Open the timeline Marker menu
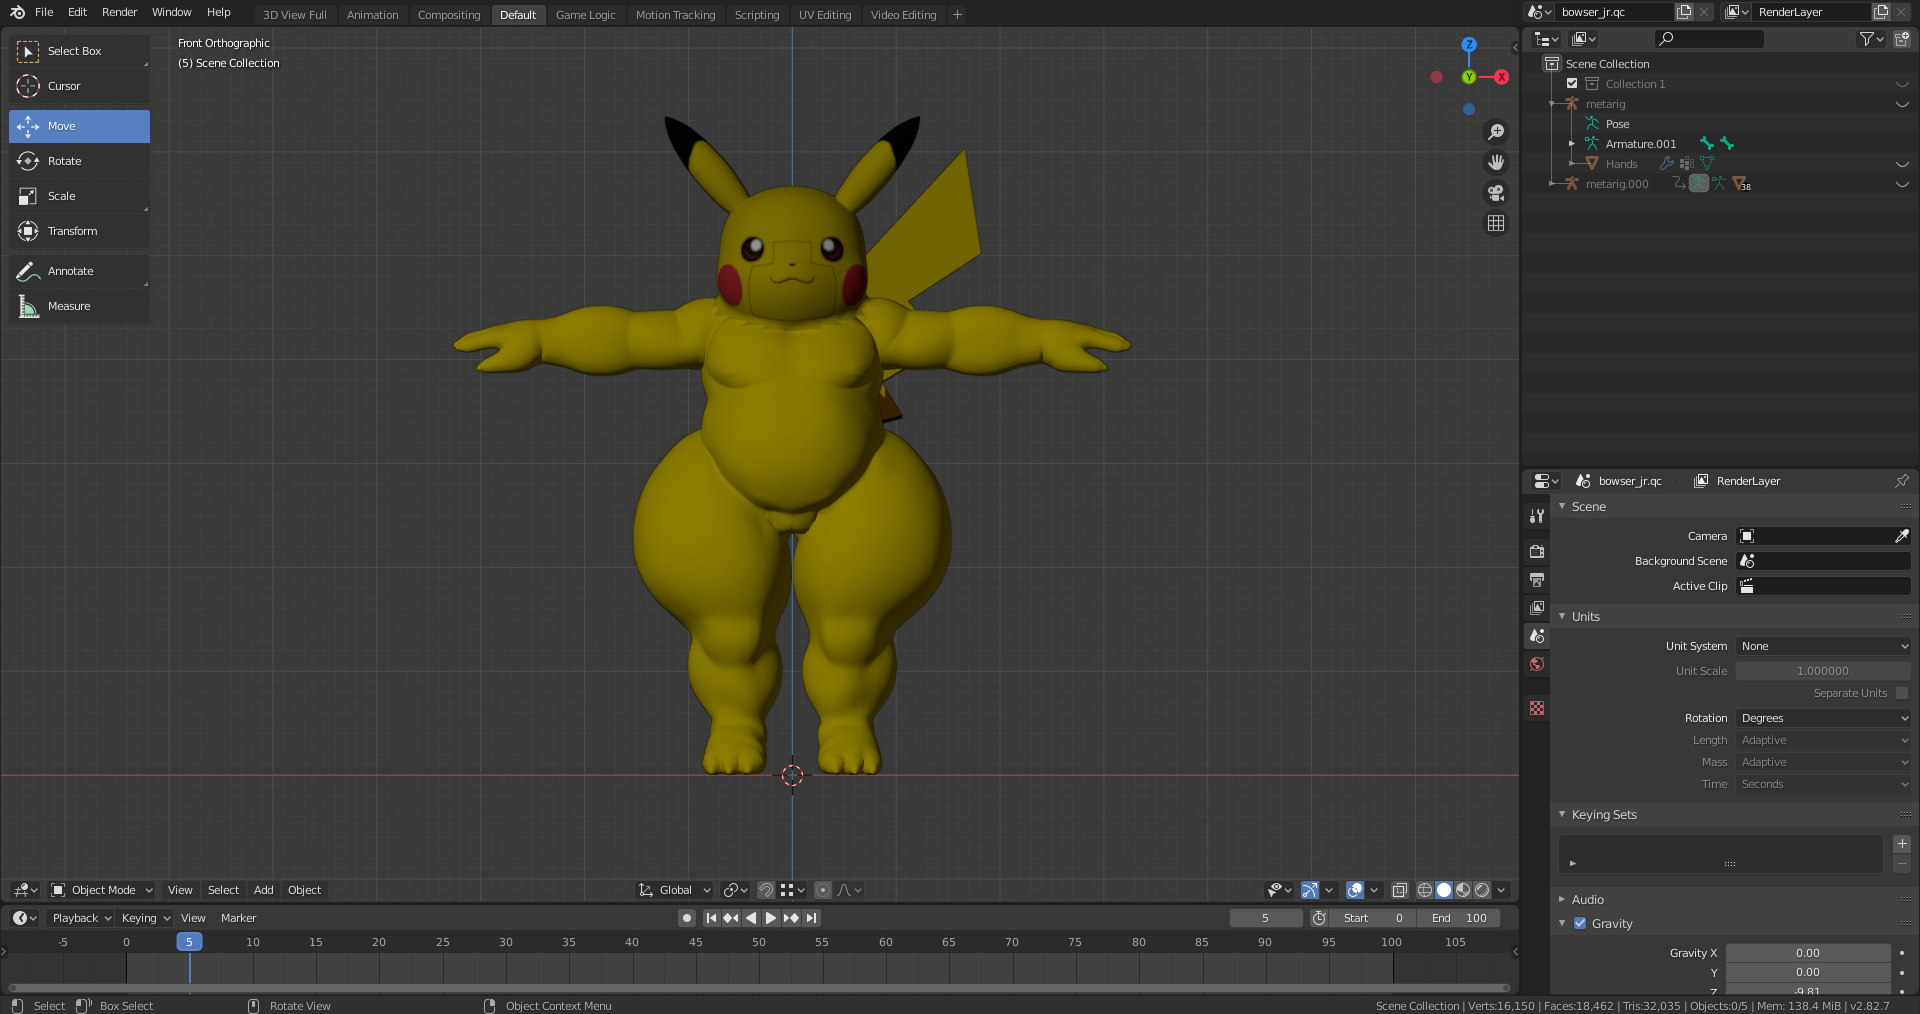The height and width of the screenshot is (1014, 1920). (238, 918)
